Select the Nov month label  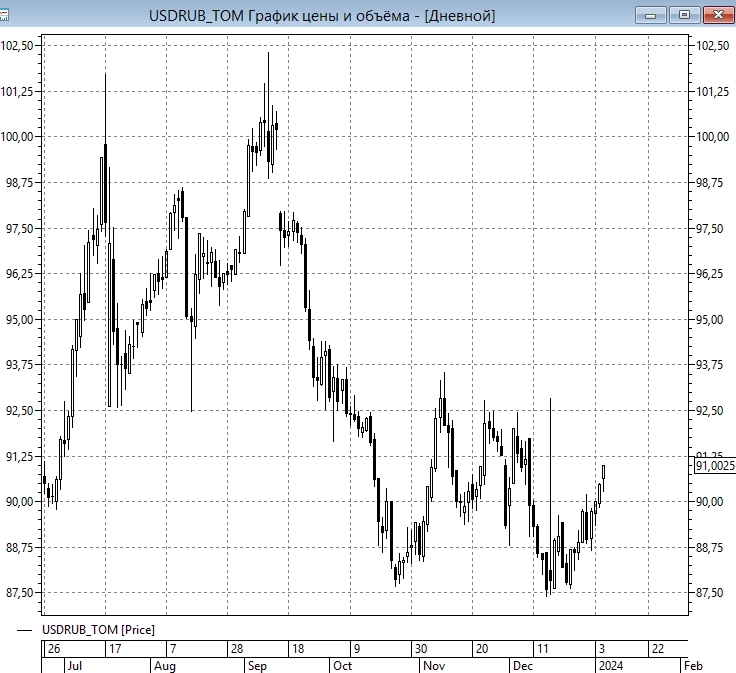click(434, 665)
